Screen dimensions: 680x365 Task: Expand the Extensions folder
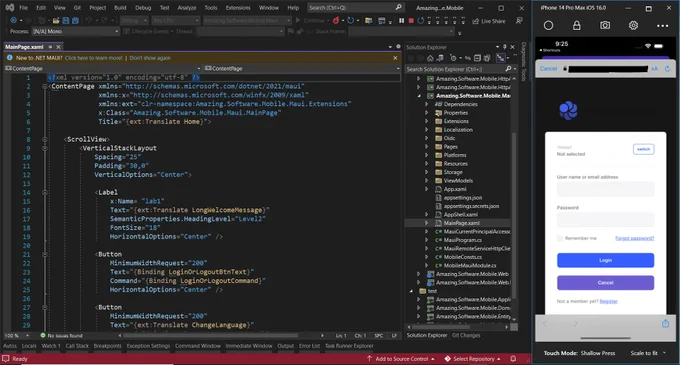[x=426, y=121]
